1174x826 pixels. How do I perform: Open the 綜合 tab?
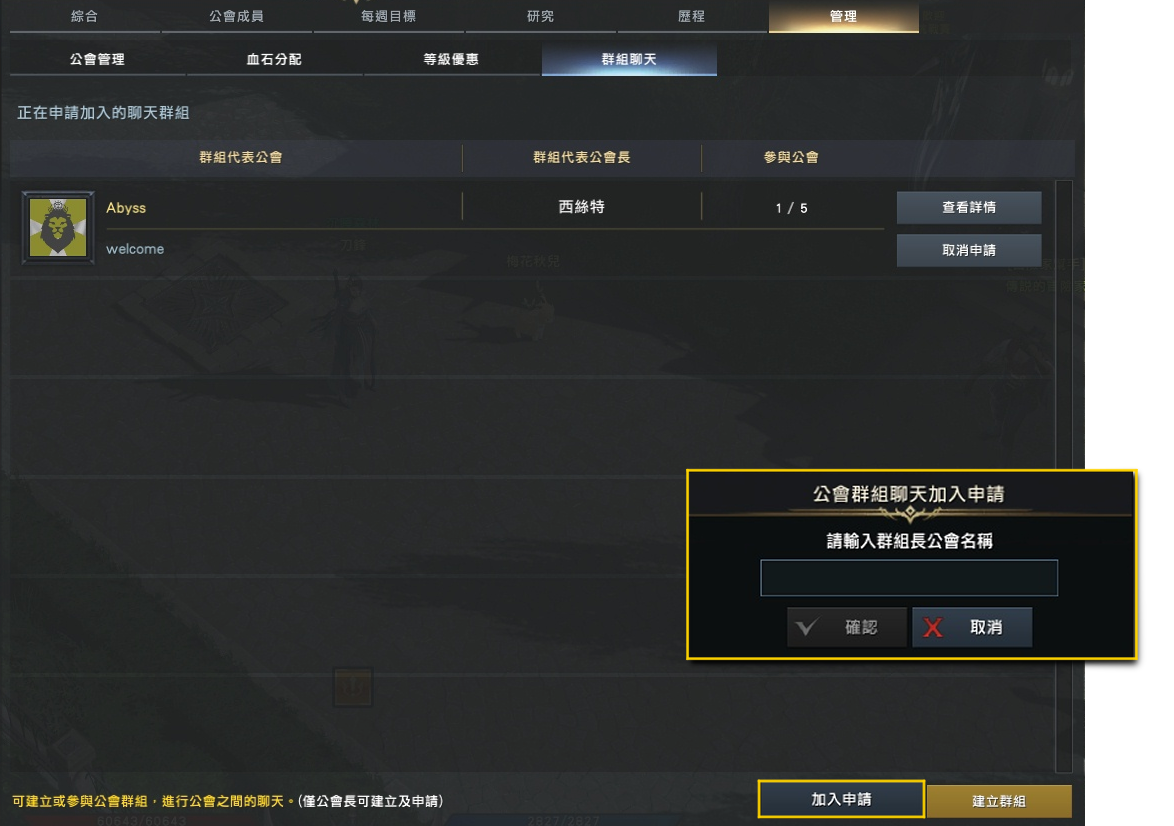[85, 16]
